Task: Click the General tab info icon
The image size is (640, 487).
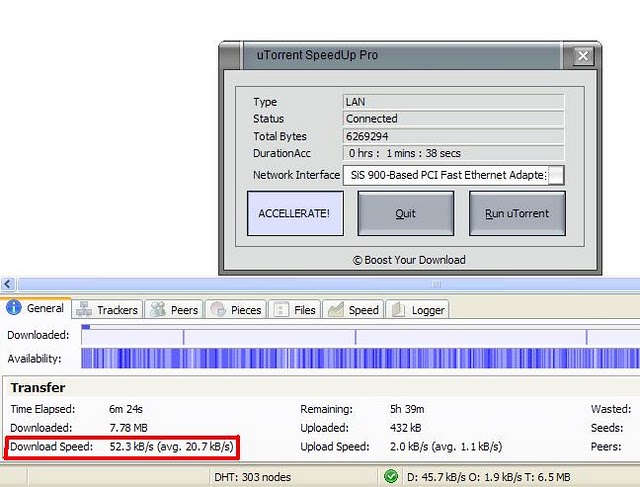Action: 13,307
